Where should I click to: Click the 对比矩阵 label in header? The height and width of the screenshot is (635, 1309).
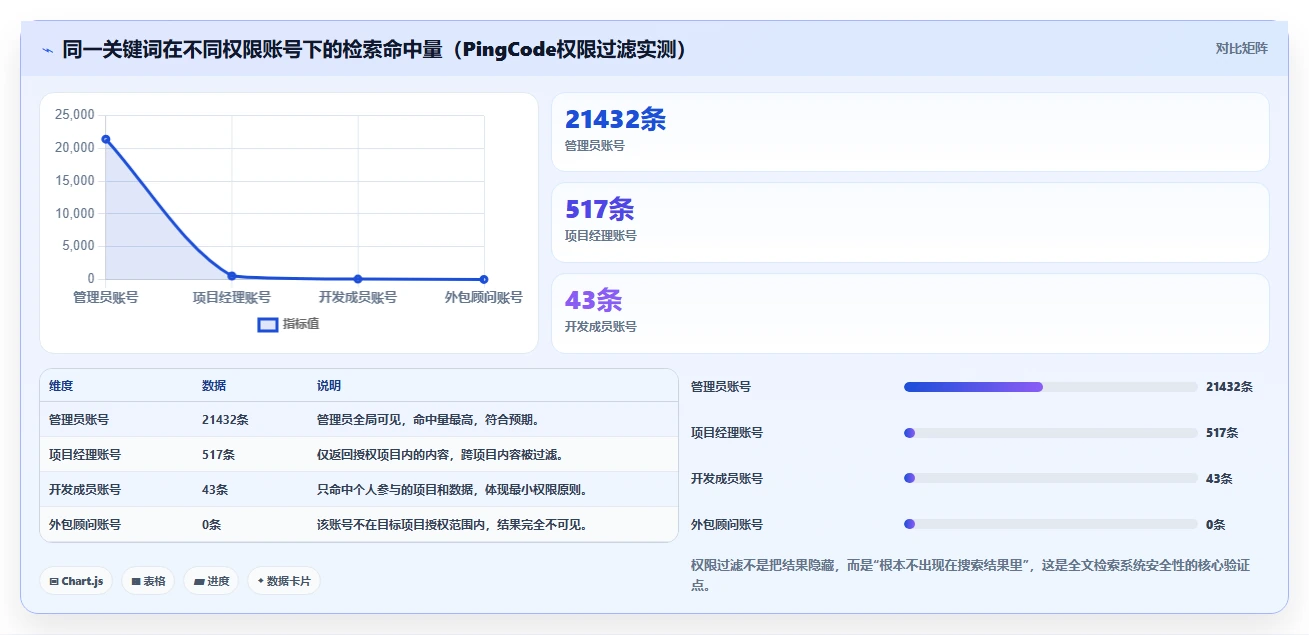(x=1241, y=48)
